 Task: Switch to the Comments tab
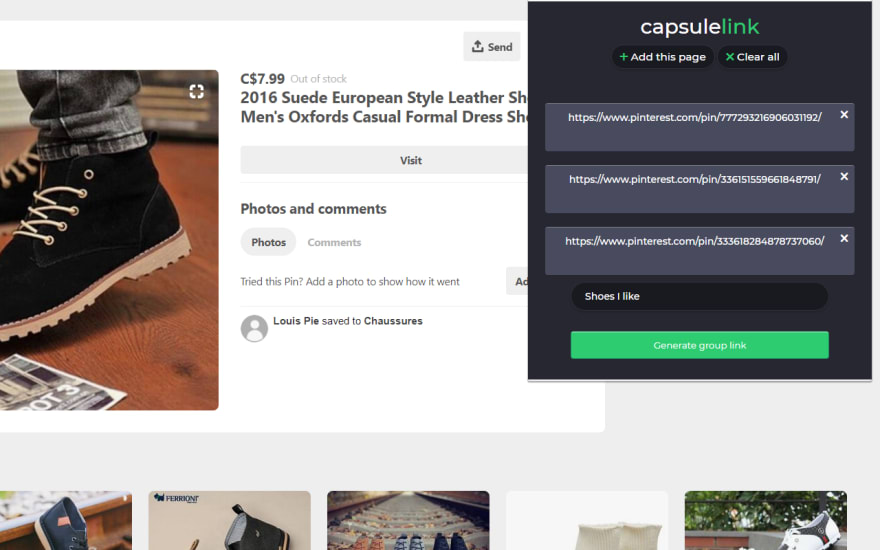[x=334, y=242]
